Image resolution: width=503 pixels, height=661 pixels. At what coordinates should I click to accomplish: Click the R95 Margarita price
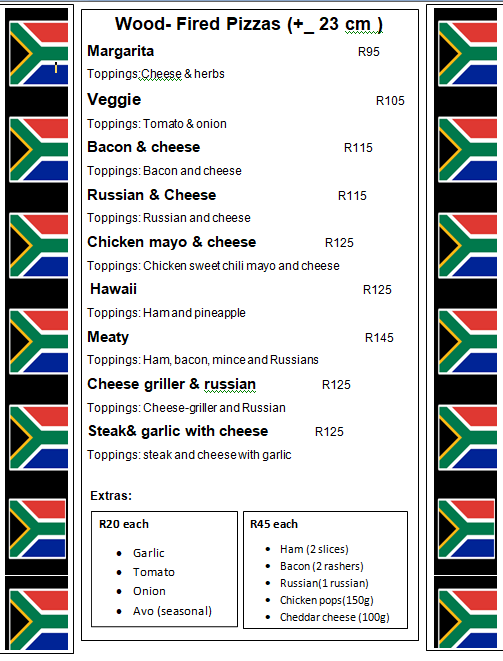(369, 52)
